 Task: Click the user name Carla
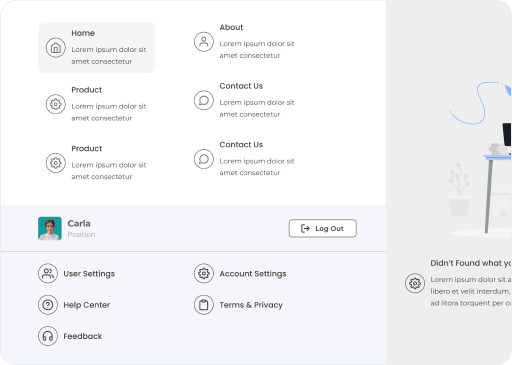(x=79, y=223)
